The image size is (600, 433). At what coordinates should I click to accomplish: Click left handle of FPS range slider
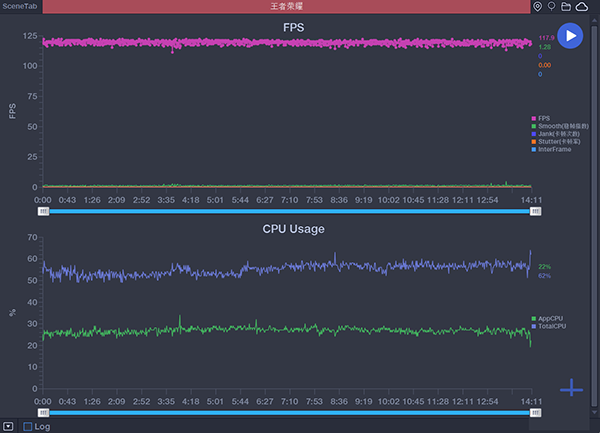[43, 211]
